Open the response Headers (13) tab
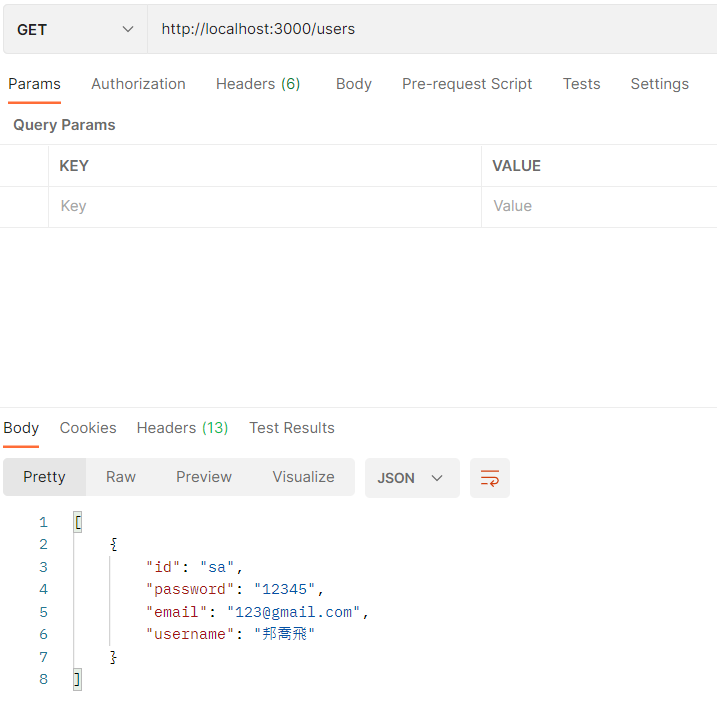717x726 pixels. pyautogui.click(x=182, y=428)
